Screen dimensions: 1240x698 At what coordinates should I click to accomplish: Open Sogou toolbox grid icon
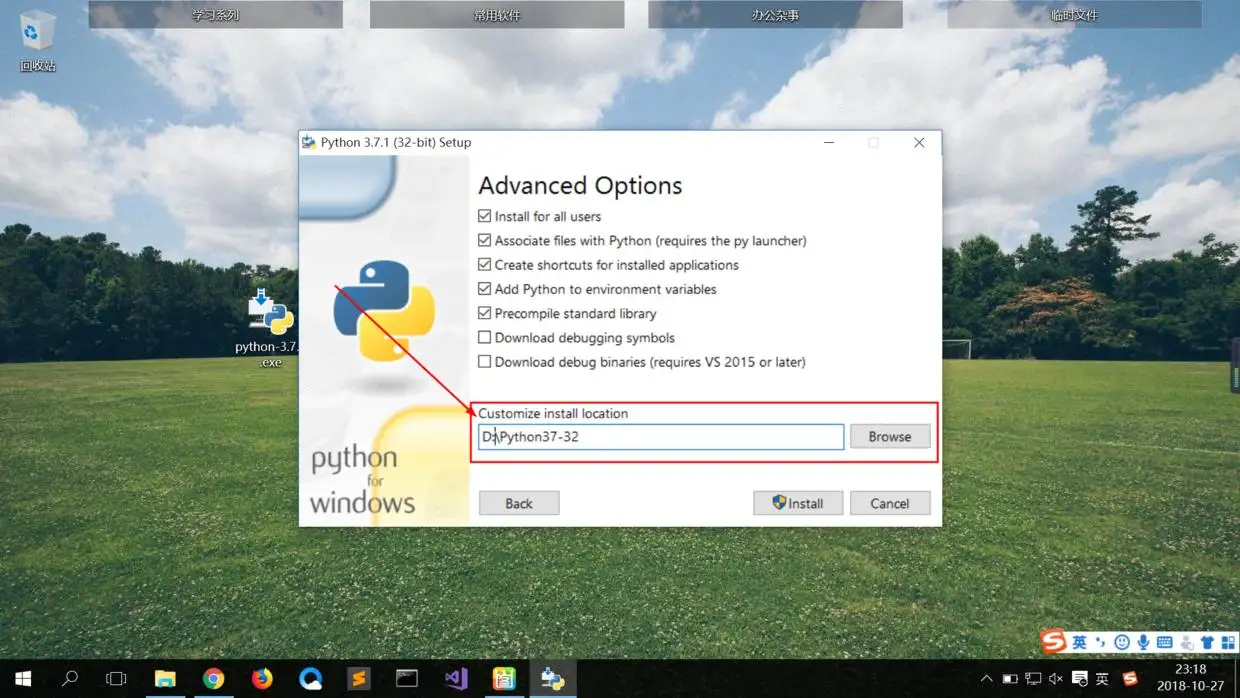(1228, 642)
